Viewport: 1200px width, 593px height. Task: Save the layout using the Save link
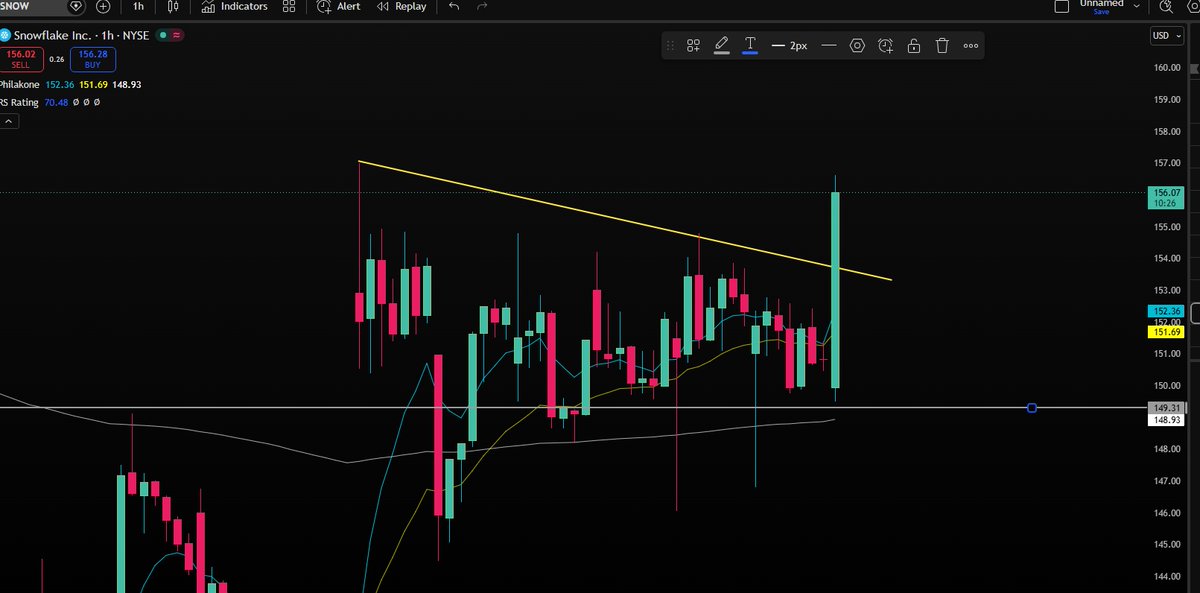pos(1101,12)
